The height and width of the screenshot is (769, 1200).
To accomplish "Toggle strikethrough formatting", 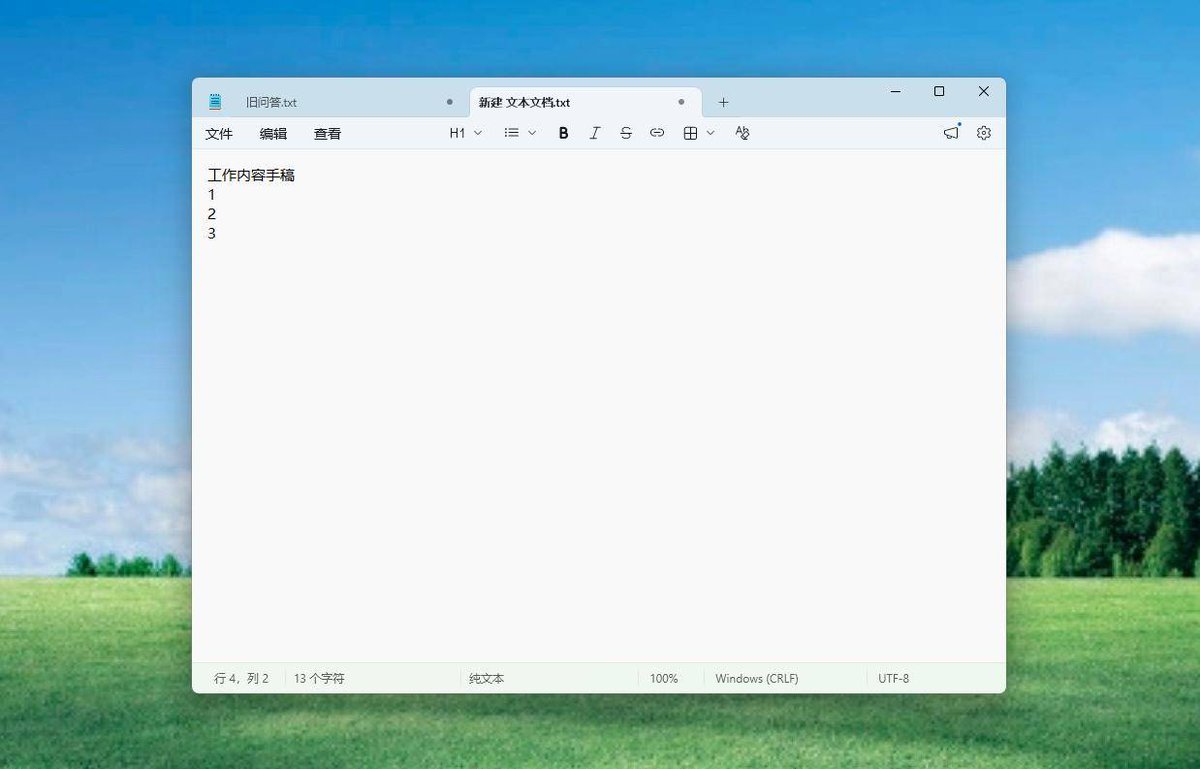I will point(626,133).
